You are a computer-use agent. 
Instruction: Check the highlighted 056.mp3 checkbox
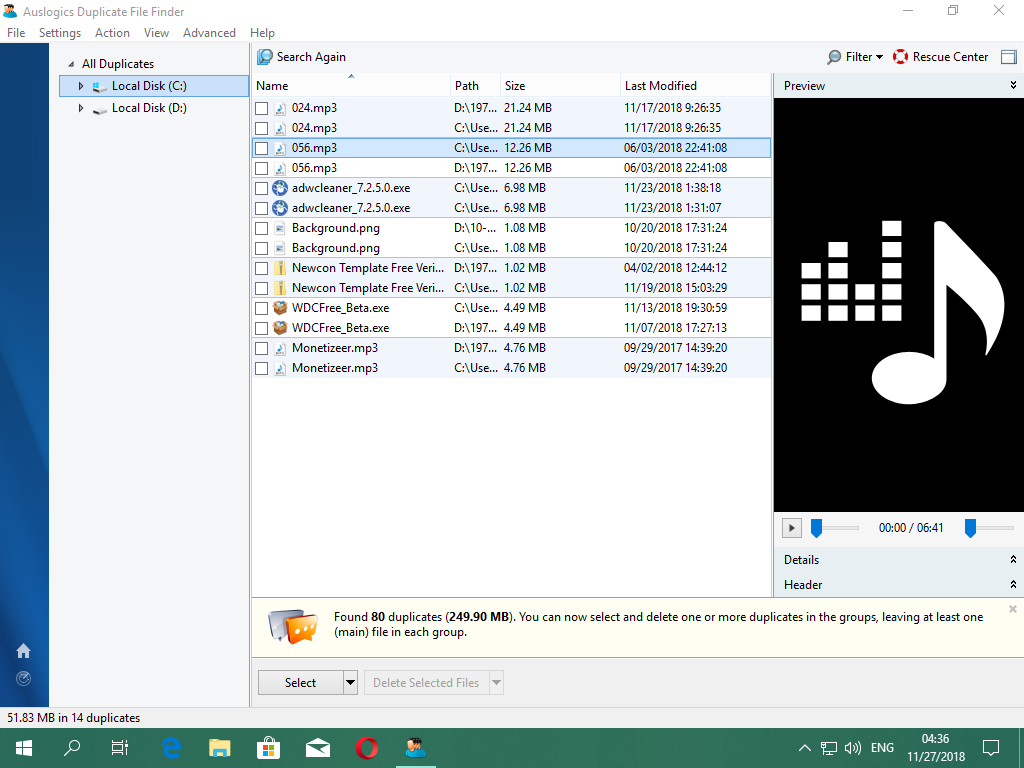[x=261, y=148]
